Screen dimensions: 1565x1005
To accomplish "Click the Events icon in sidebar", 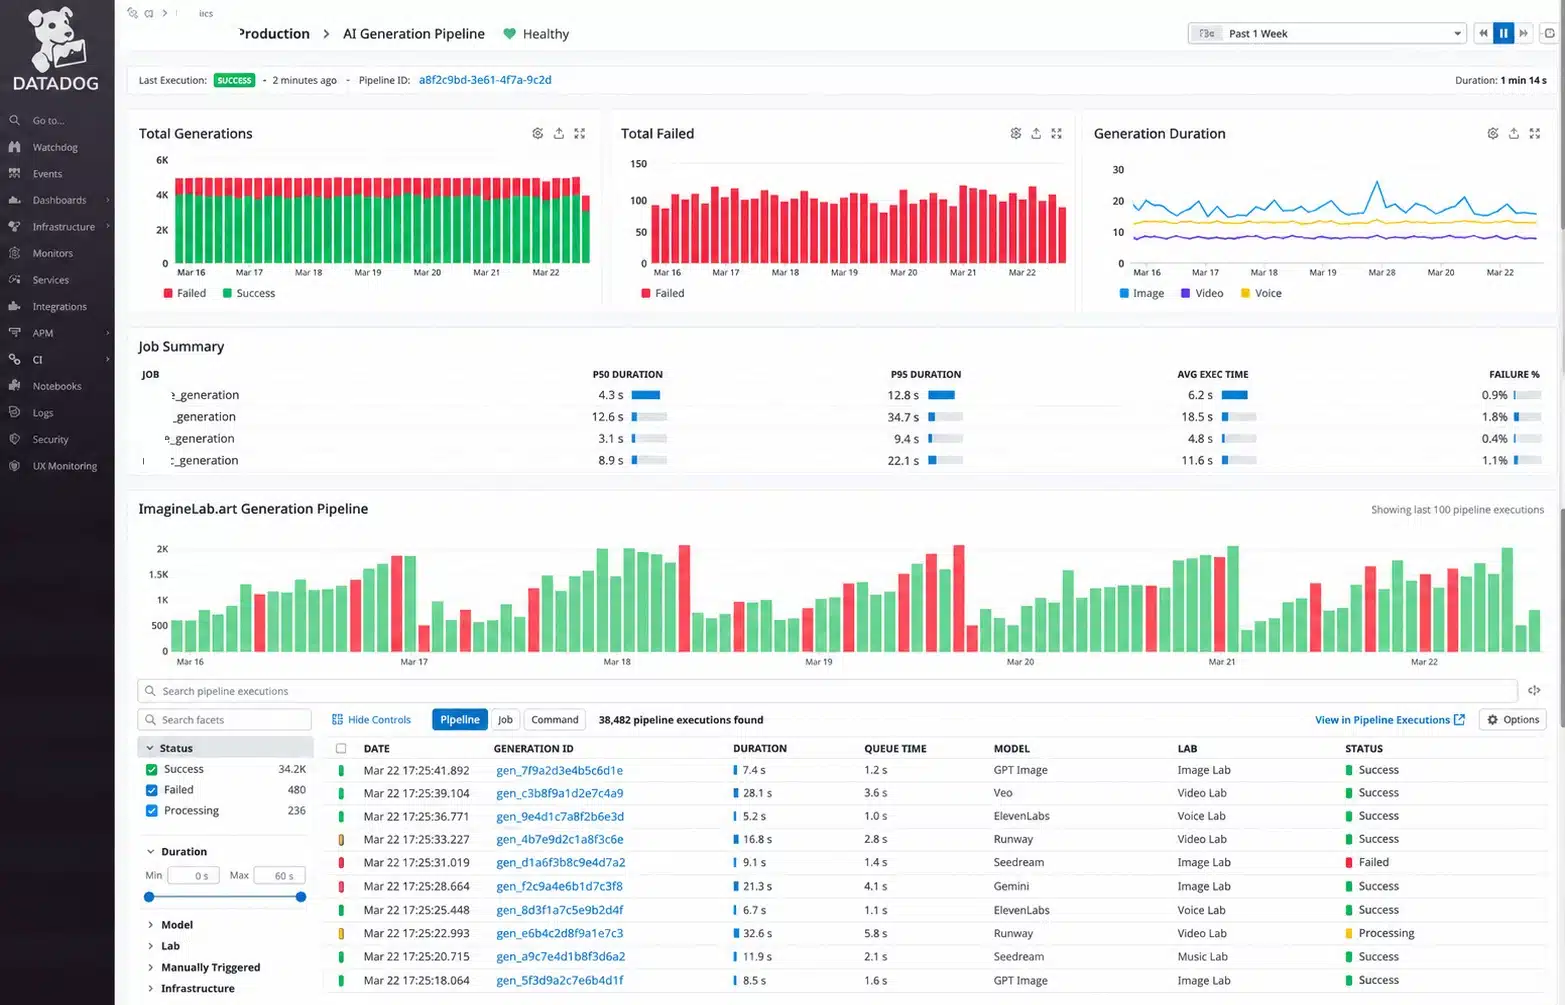I will click(14, 173).
